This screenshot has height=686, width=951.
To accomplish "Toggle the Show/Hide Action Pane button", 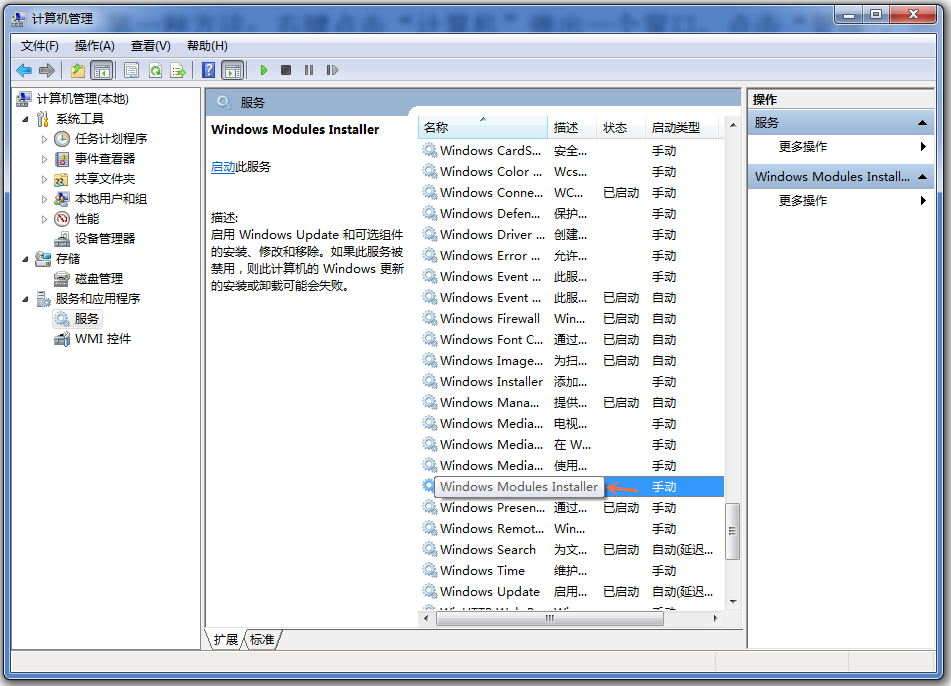I will 232,70.
